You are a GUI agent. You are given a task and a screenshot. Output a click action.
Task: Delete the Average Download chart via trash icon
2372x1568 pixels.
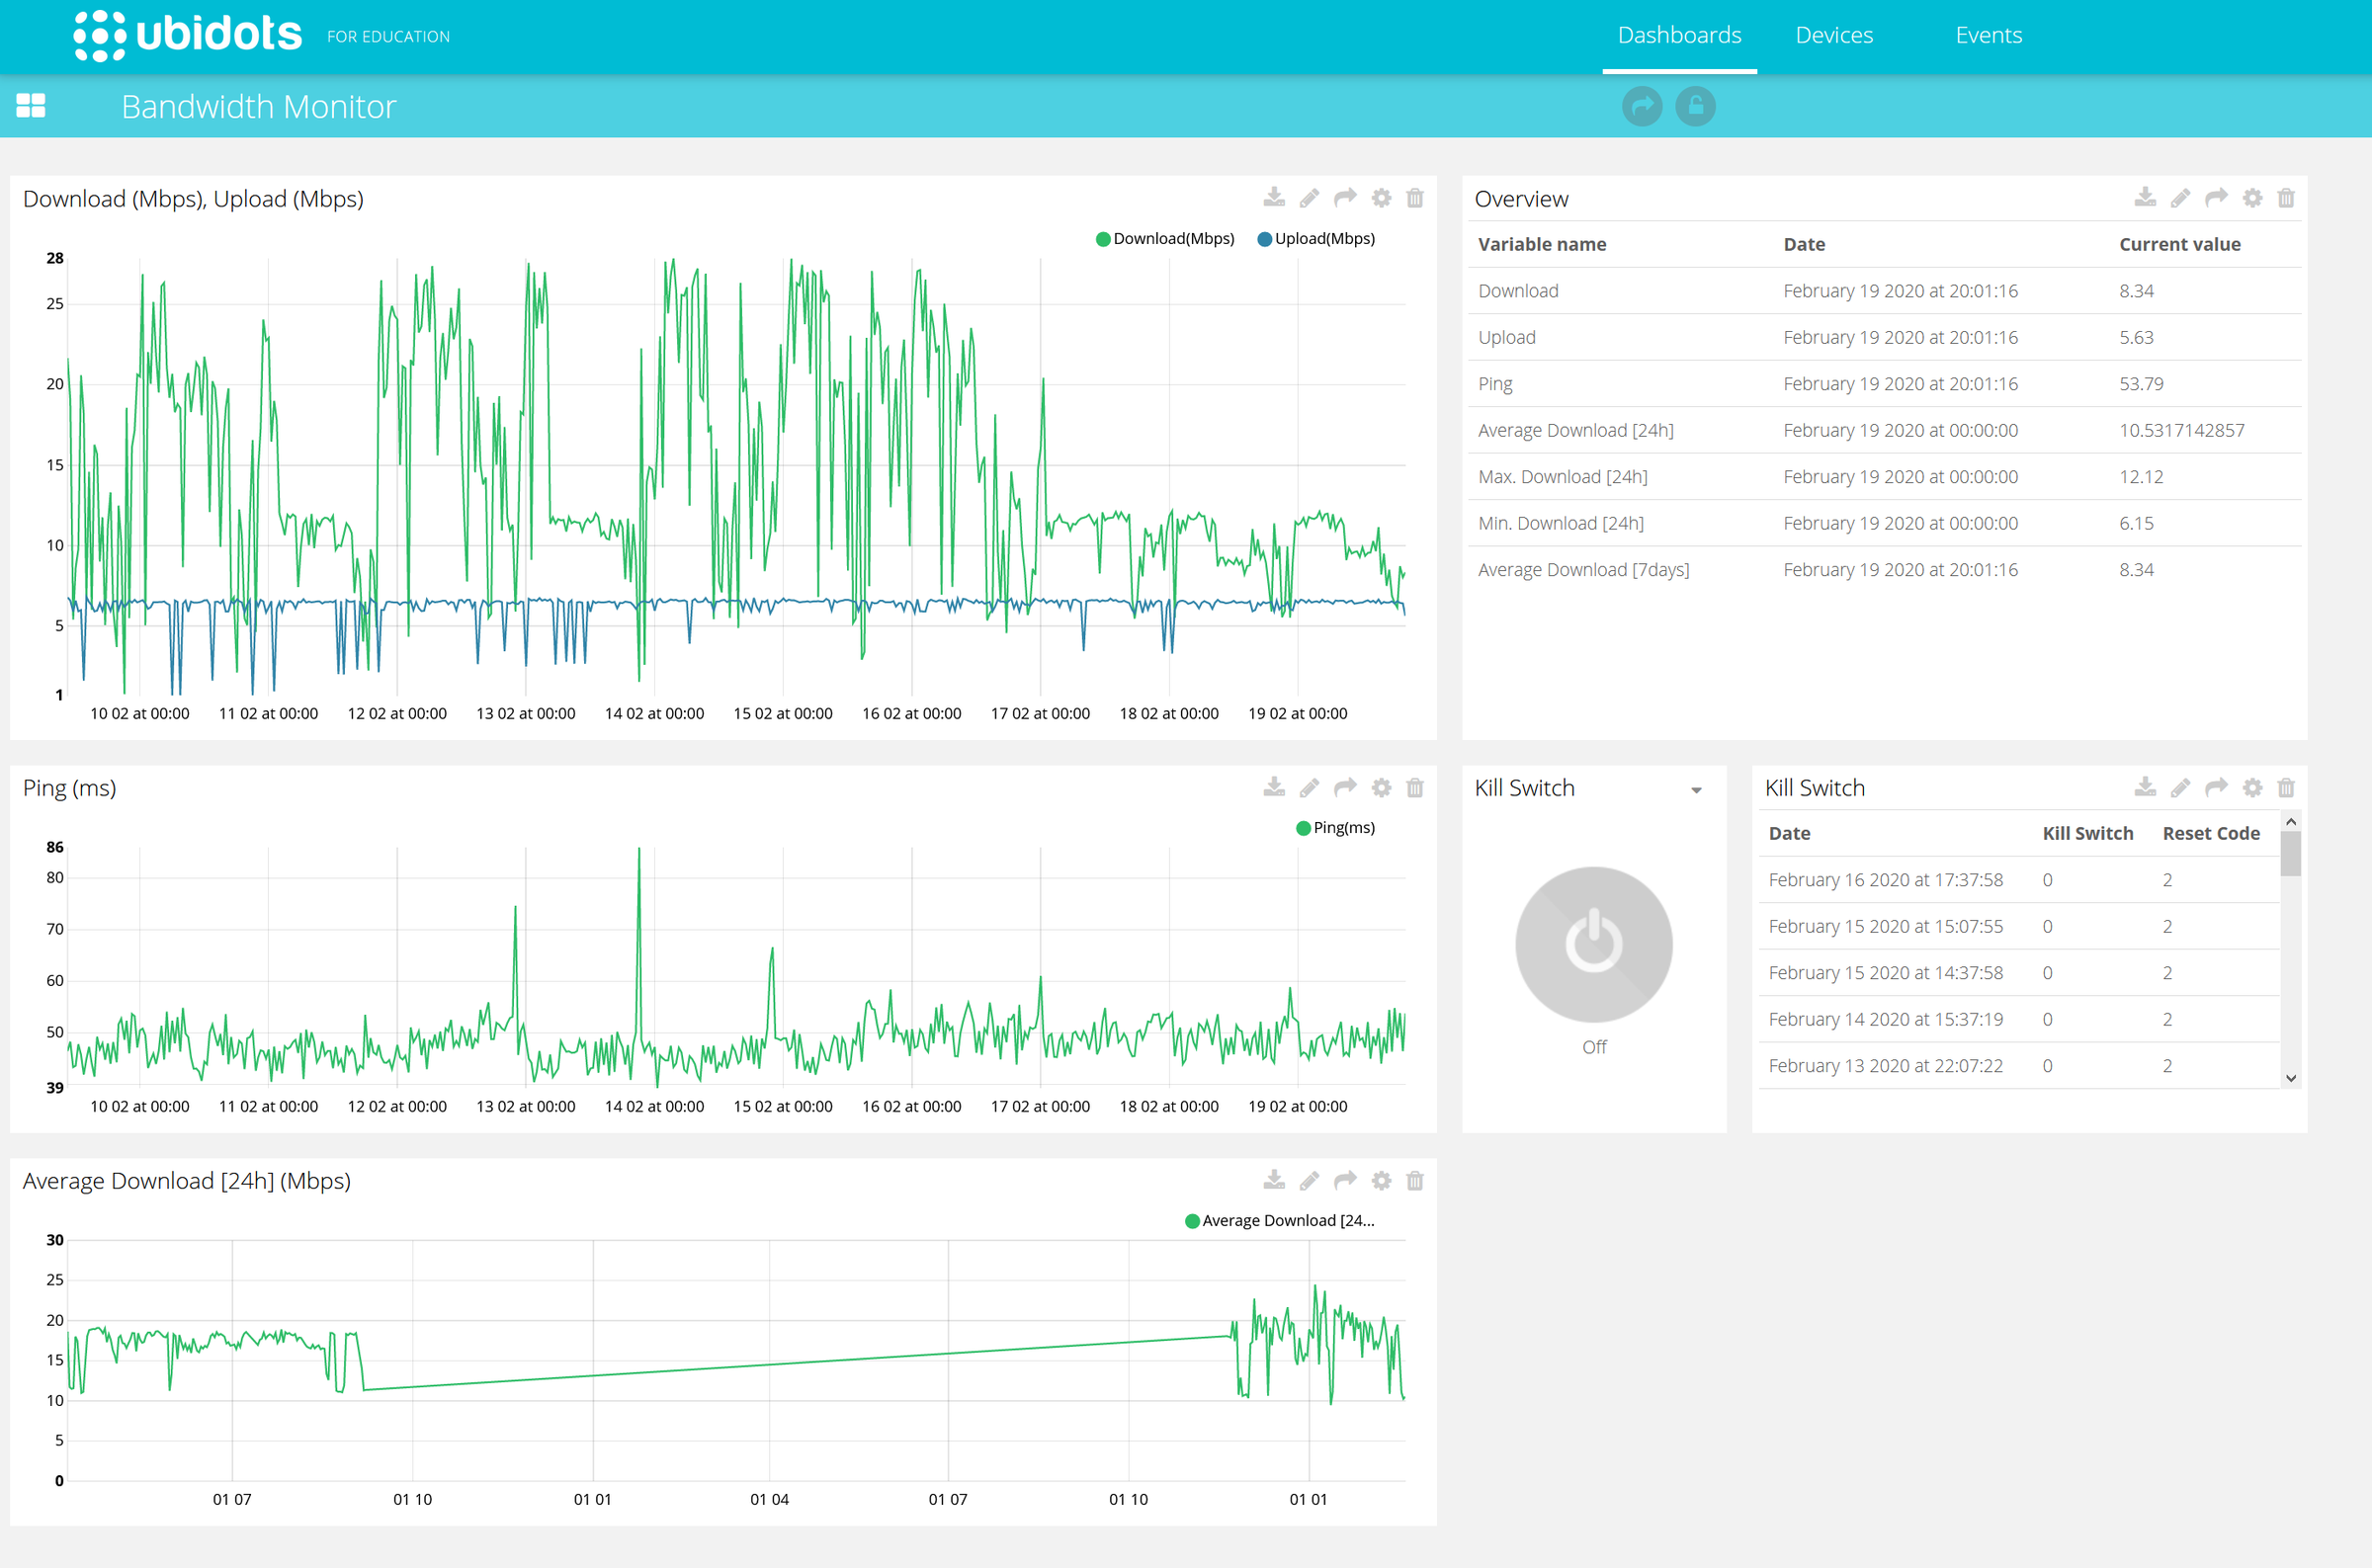coord(1415,1180)
